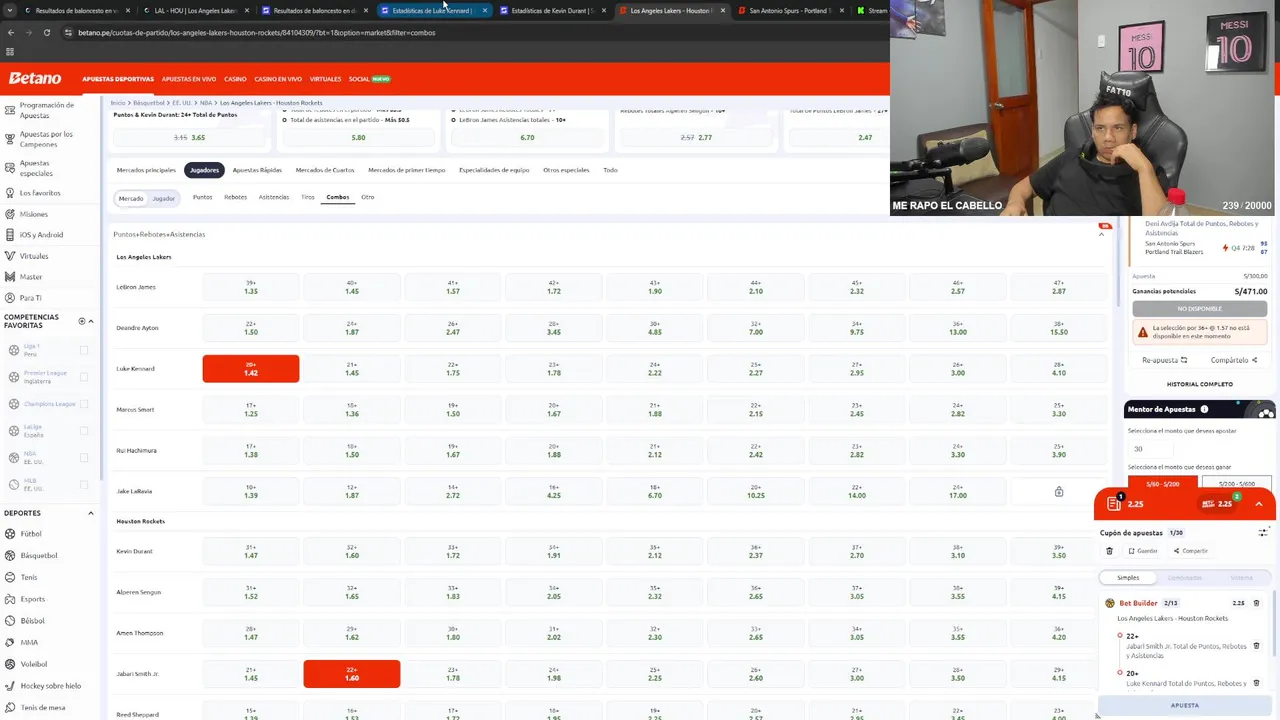Open Los favoritos sidebar icon
The image size is (1280, 720).
(9, 193)
